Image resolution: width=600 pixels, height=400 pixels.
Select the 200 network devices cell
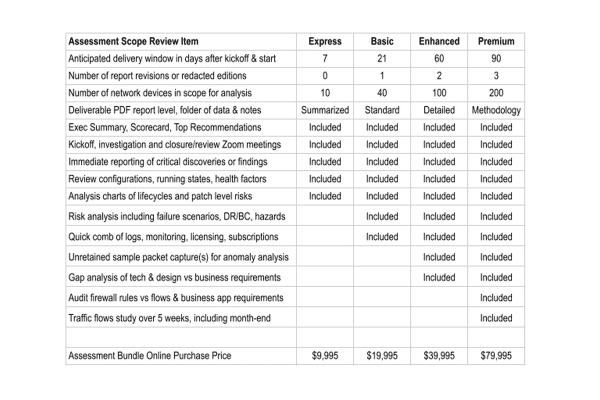tap(496, 93)
